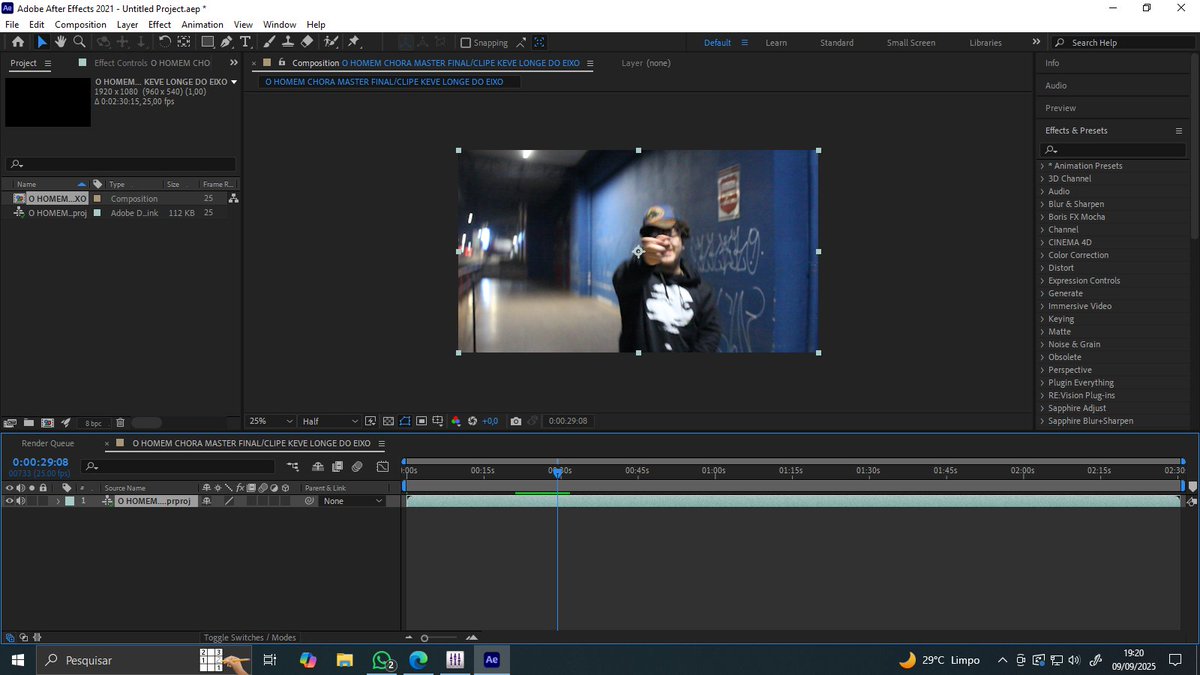Select the Clone Stamp tool

288,42
